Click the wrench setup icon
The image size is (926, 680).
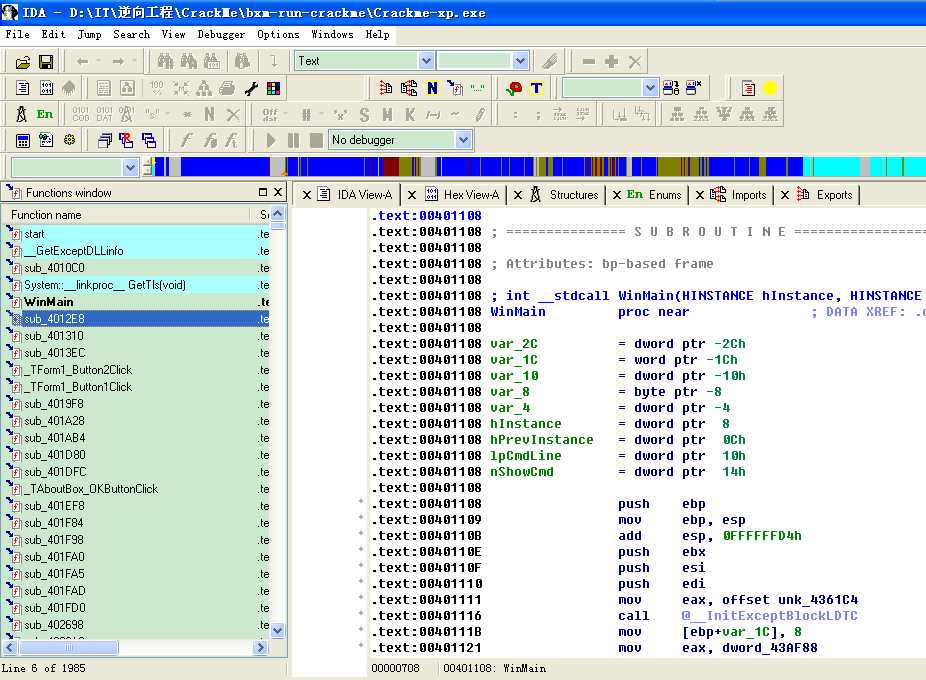(251, 88)
